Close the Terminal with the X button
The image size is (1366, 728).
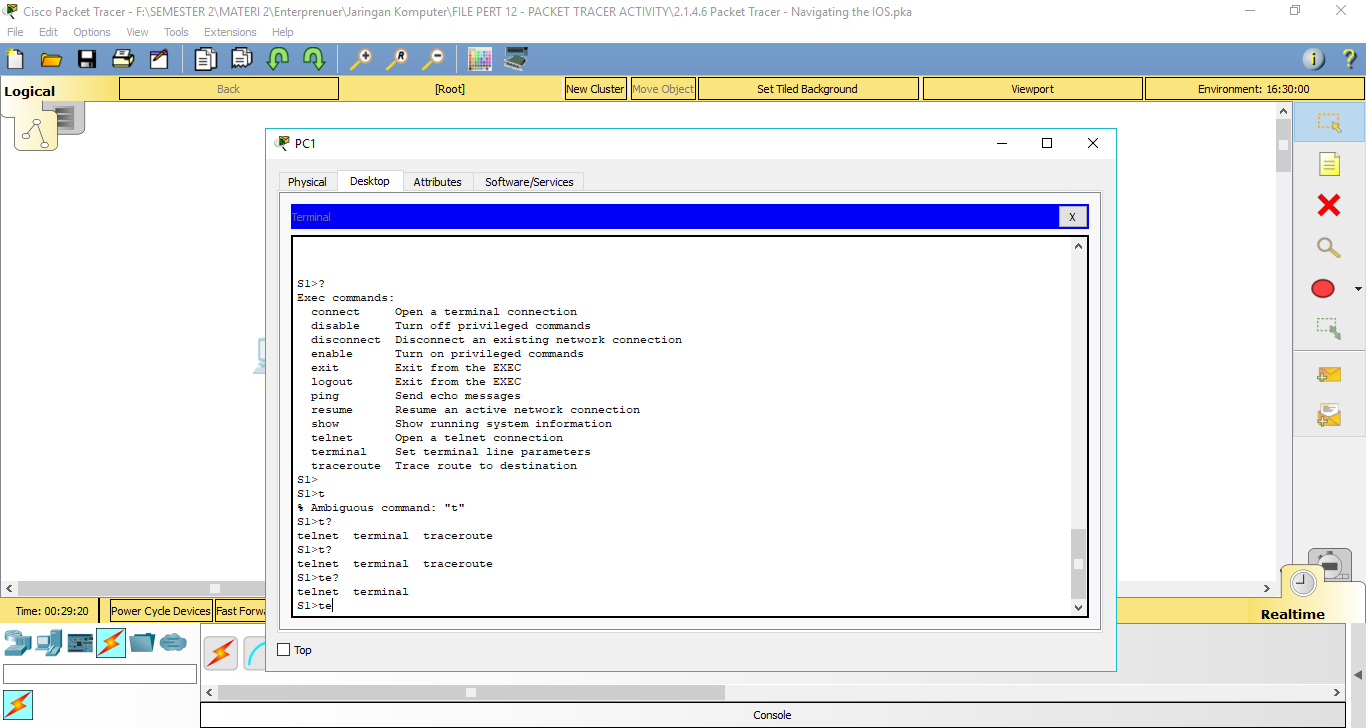pos(1072,217)
